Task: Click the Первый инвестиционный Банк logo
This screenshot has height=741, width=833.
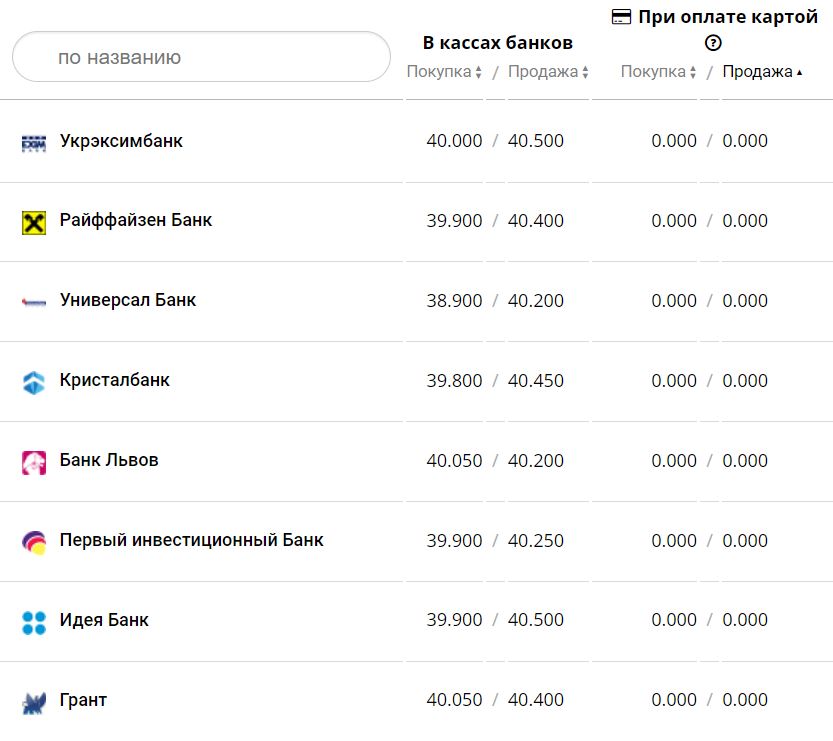Action: 34,542
